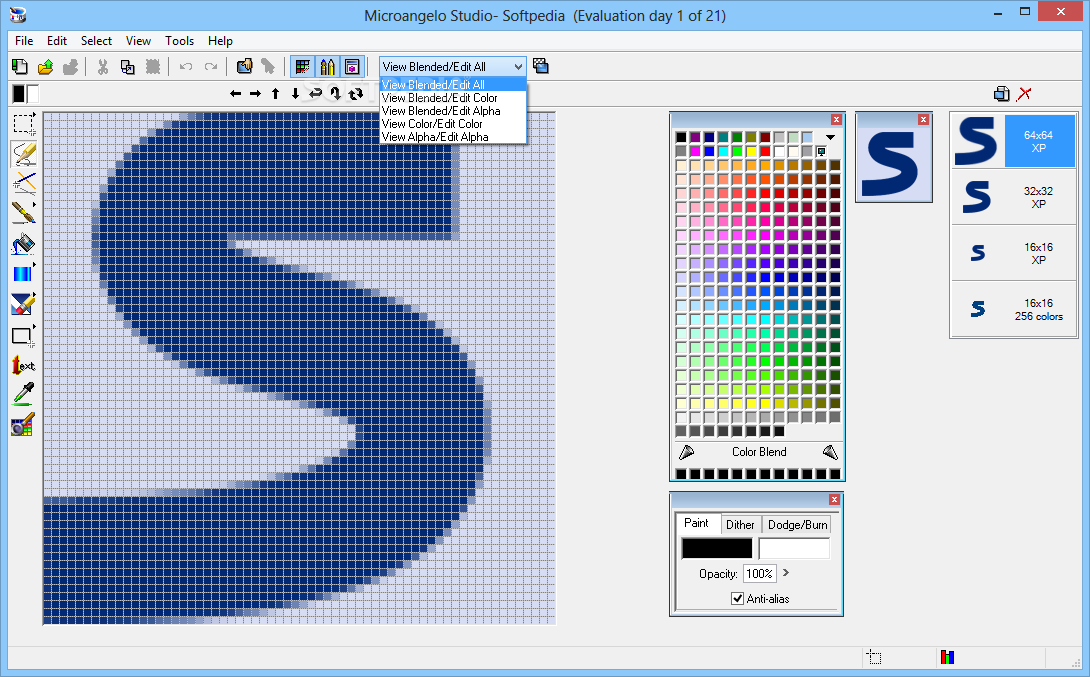Click the status bar color bars icon
This screenshot has width=1090, height=677.
click(947, 657)
